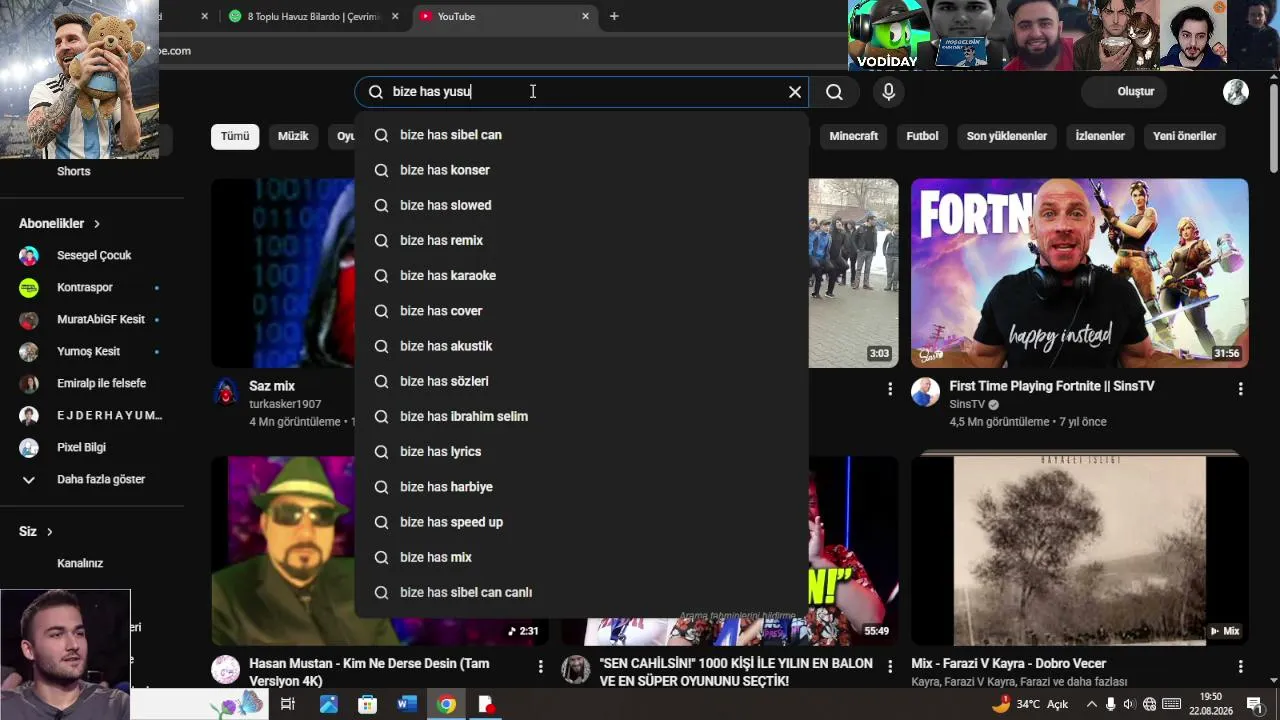Open the Hasan Mustan video thumbnail
This screenshot has height=720, width=1280.
380,551
